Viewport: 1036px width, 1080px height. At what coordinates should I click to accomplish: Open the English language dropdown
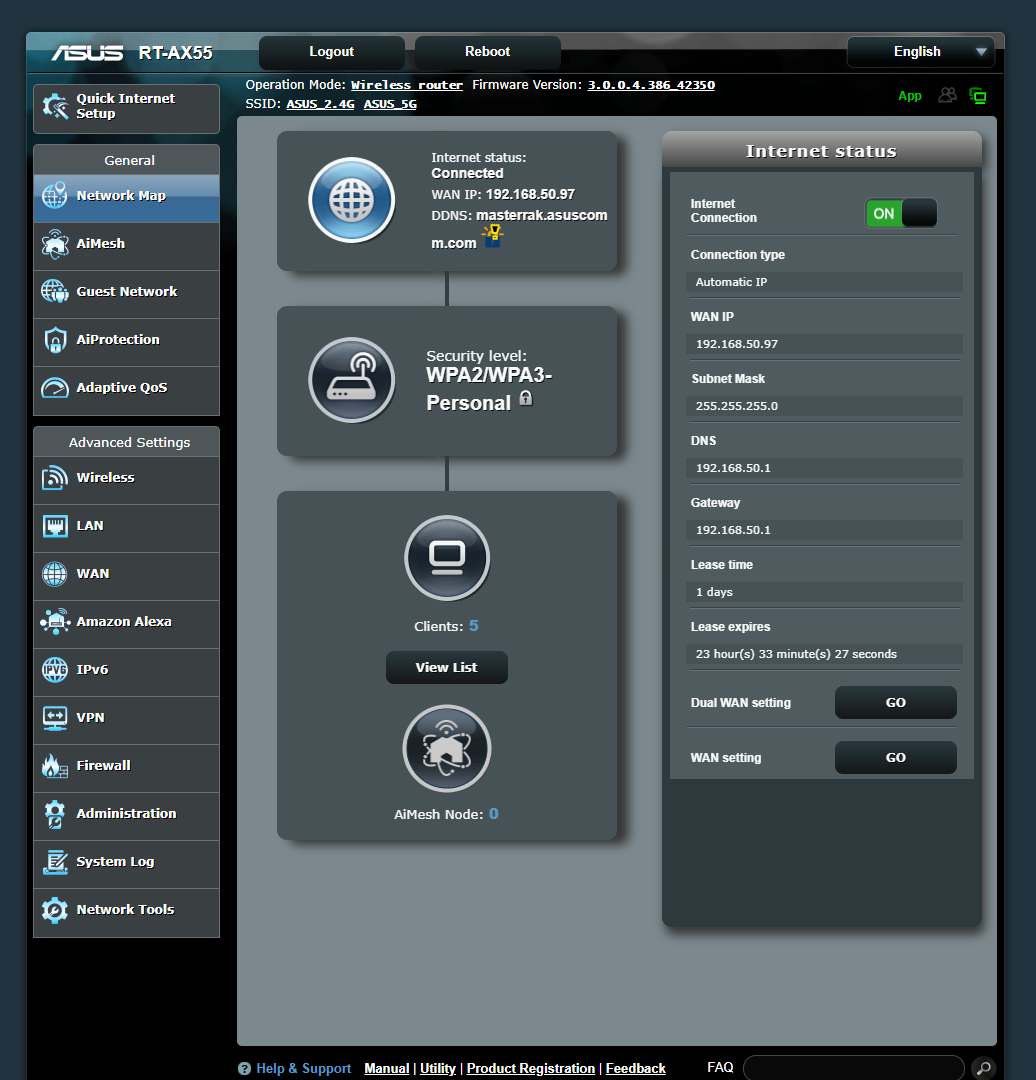click(921, 52)
